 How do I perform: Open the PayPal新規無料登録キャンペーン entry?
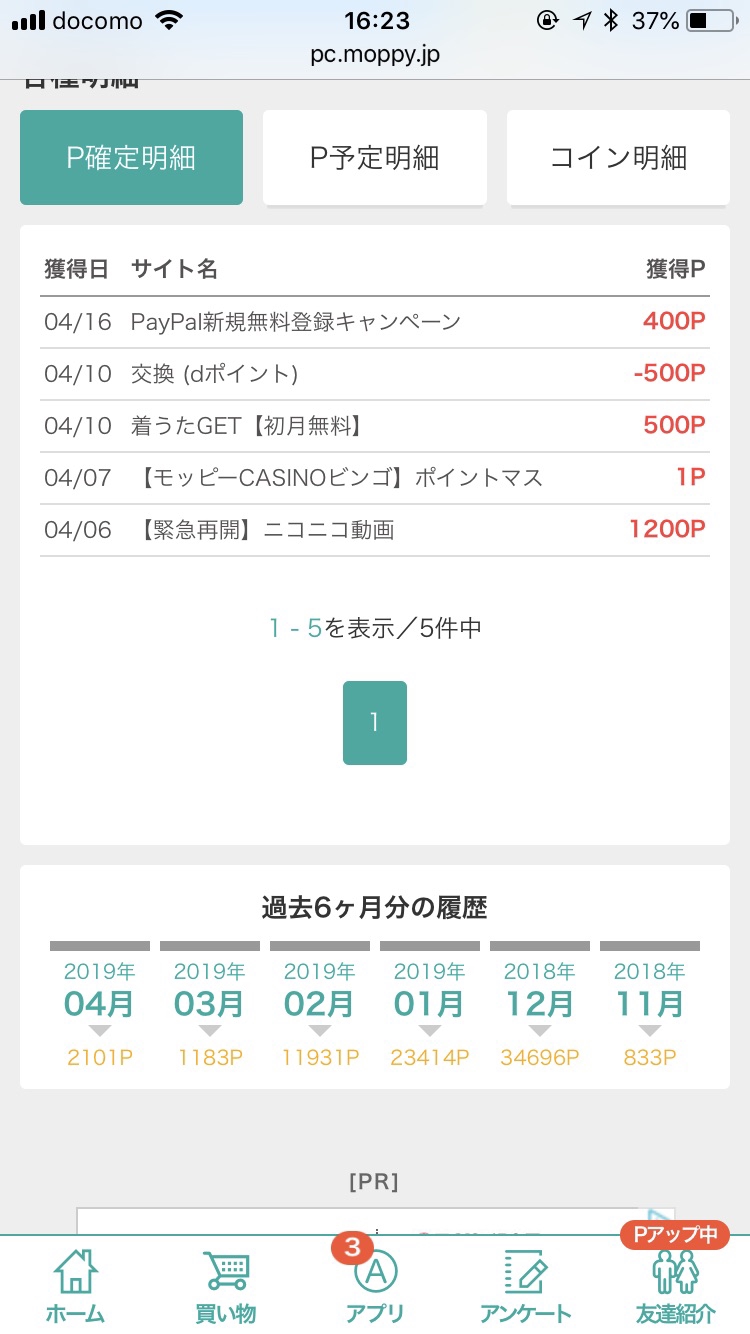click(375, 322)
